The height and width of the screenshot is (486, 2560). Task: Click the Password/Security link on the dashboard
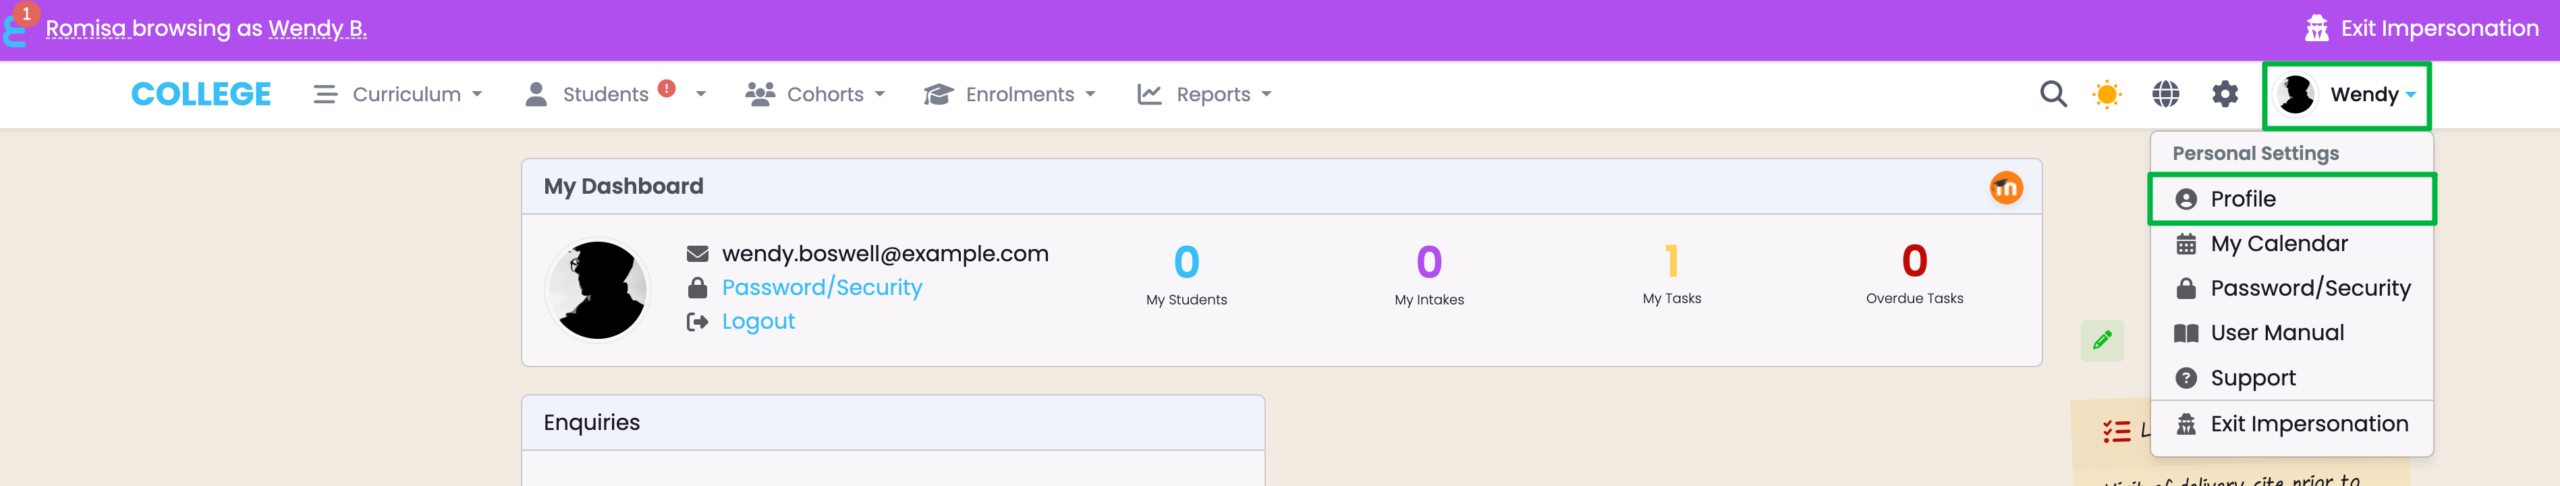coord(821,288)
